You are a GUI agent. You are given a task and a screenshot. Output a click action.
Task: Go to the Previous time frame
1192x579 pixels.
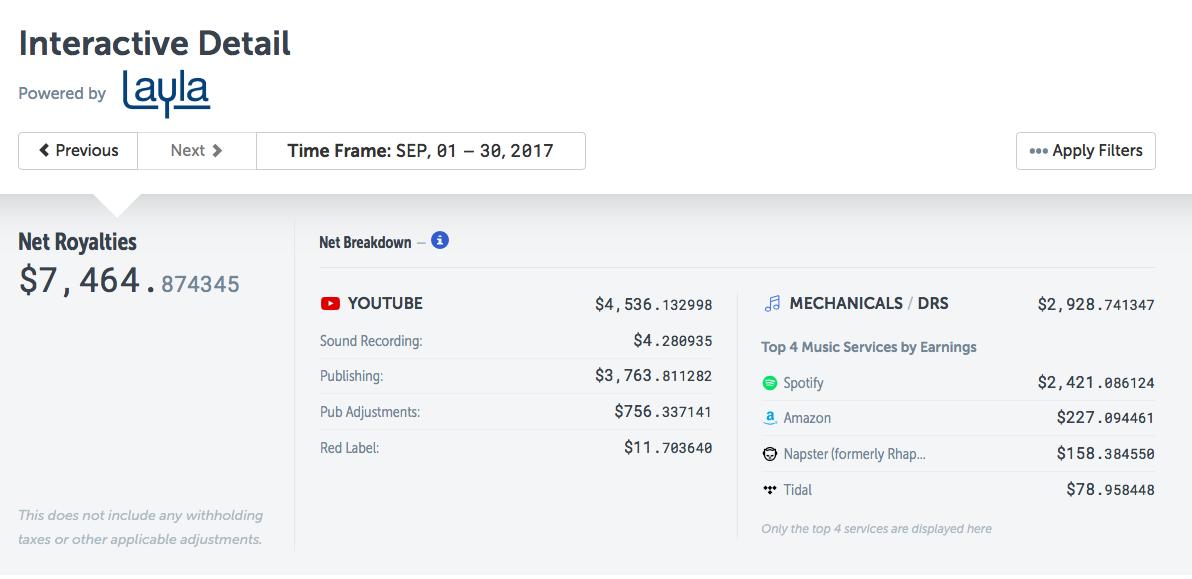pyautogui.click(x=78, y=150)
